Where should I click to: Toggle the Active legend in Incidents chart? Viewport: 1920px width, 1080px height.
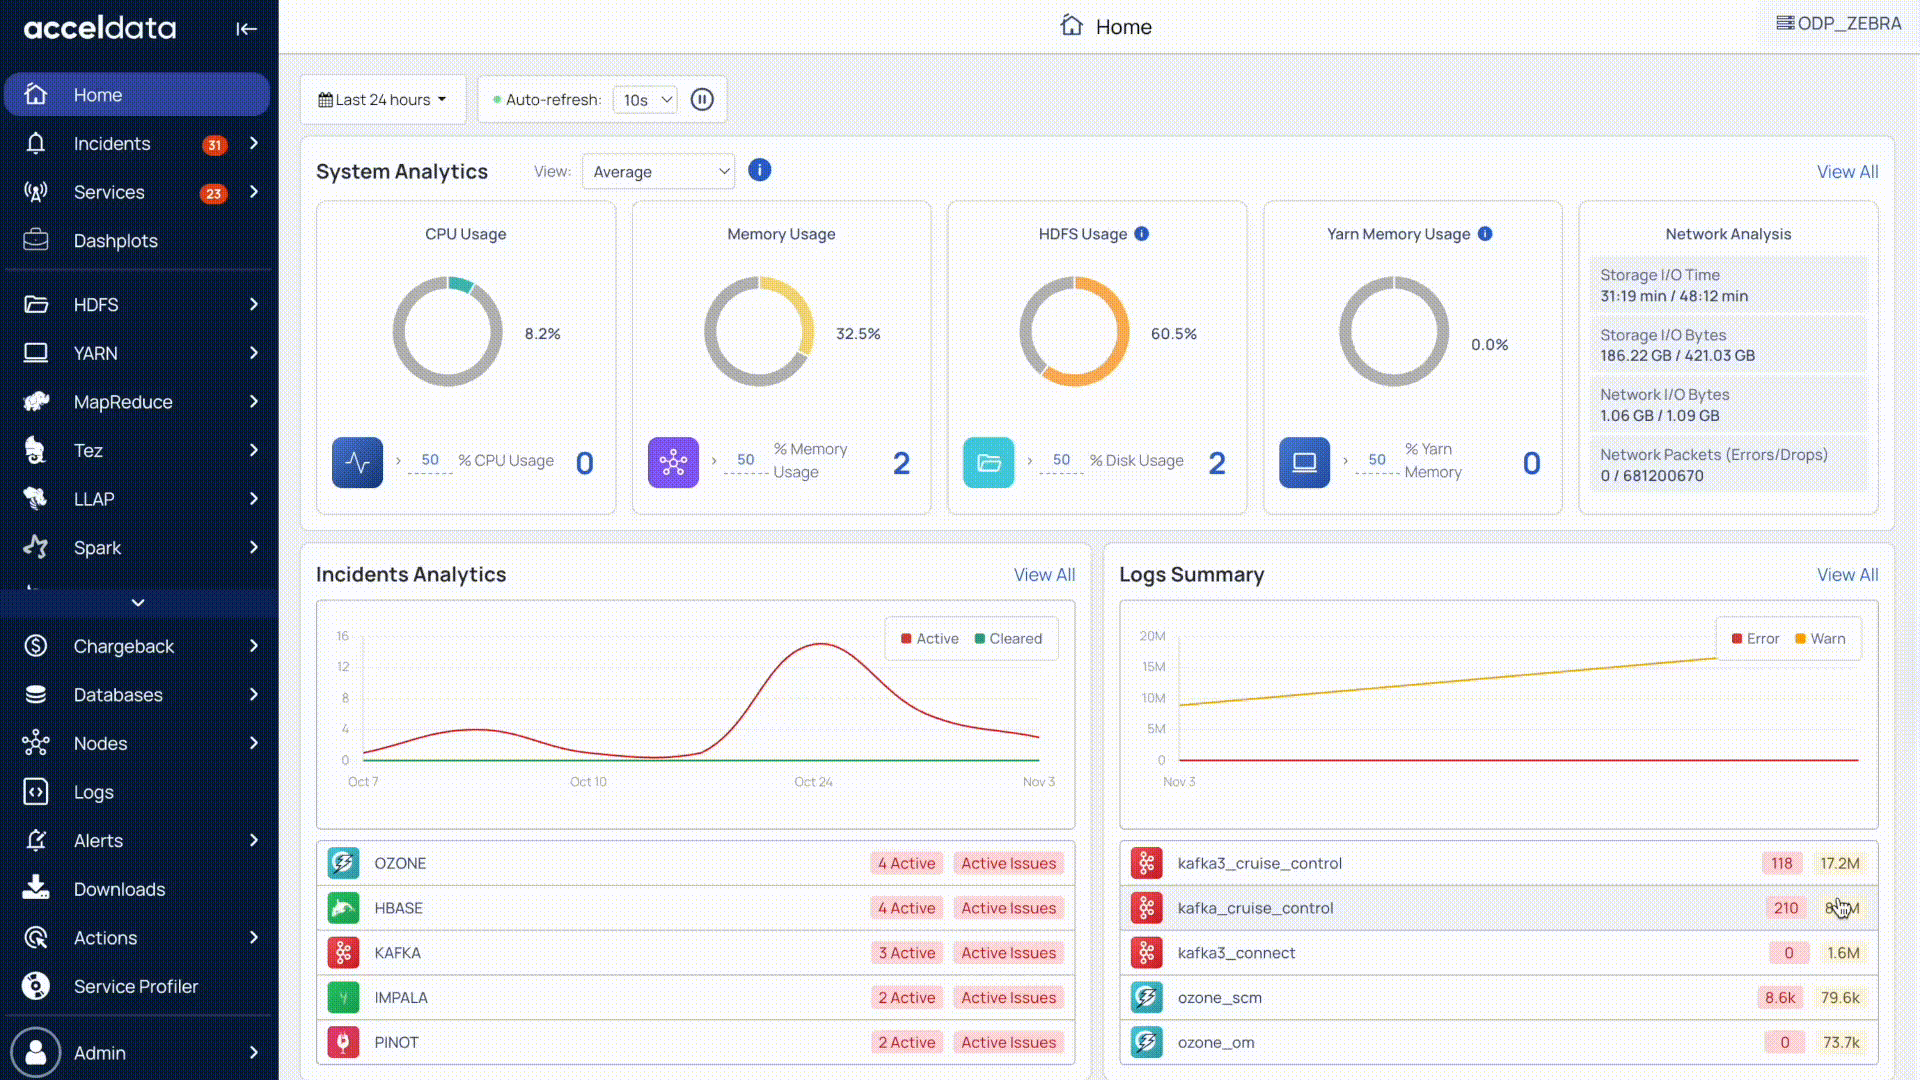click(x=929, y=639)
